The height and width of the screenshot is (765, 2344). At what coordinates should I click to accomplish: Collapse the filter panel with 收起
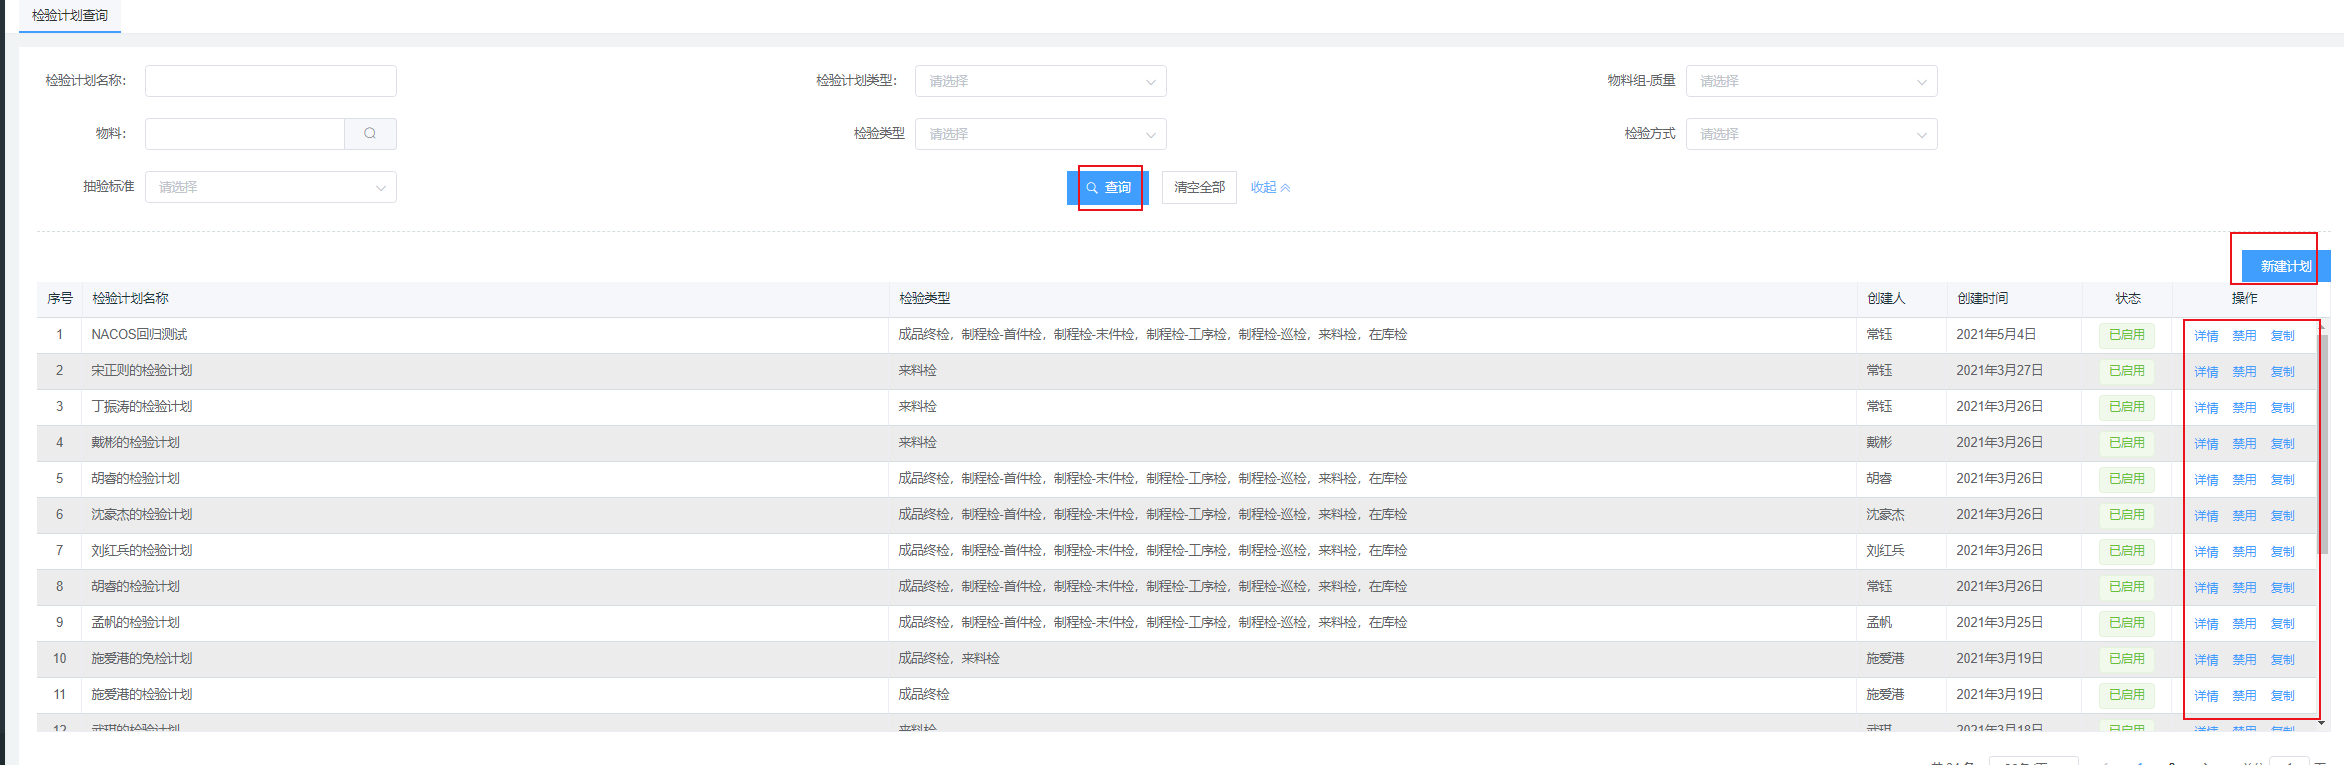pos(1270,188)
